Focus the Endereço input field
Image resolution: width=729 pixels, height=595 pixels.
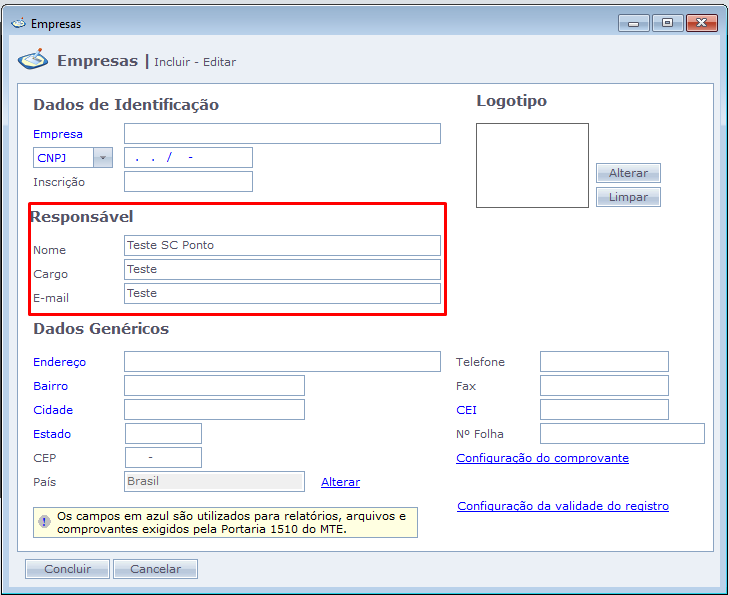tap(282, 362)
